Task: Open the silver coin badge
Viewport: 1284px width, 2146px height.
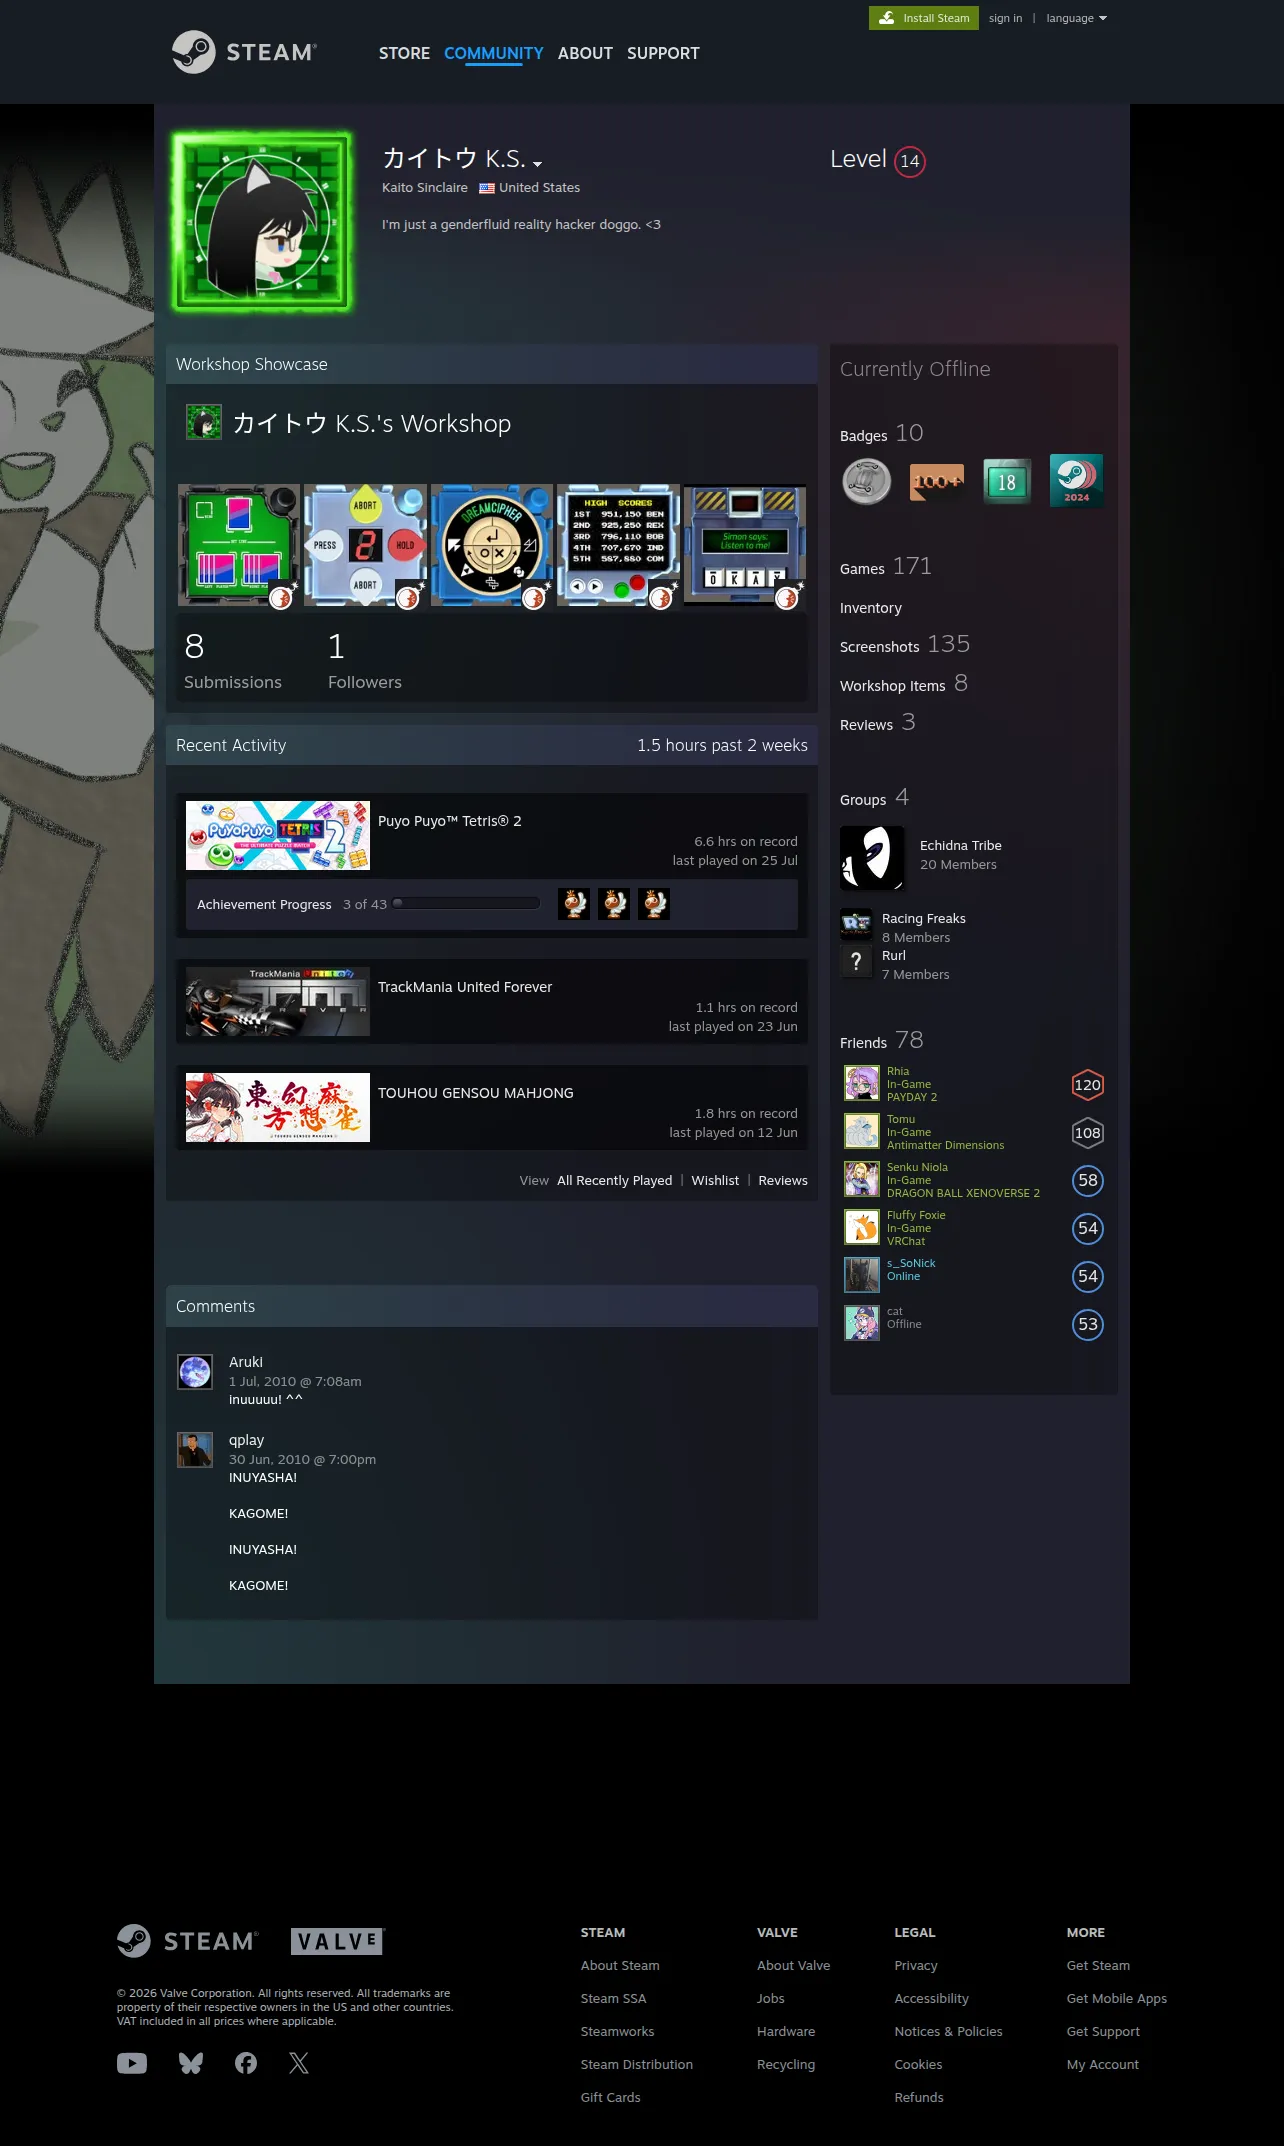Action: coord(866,481)
